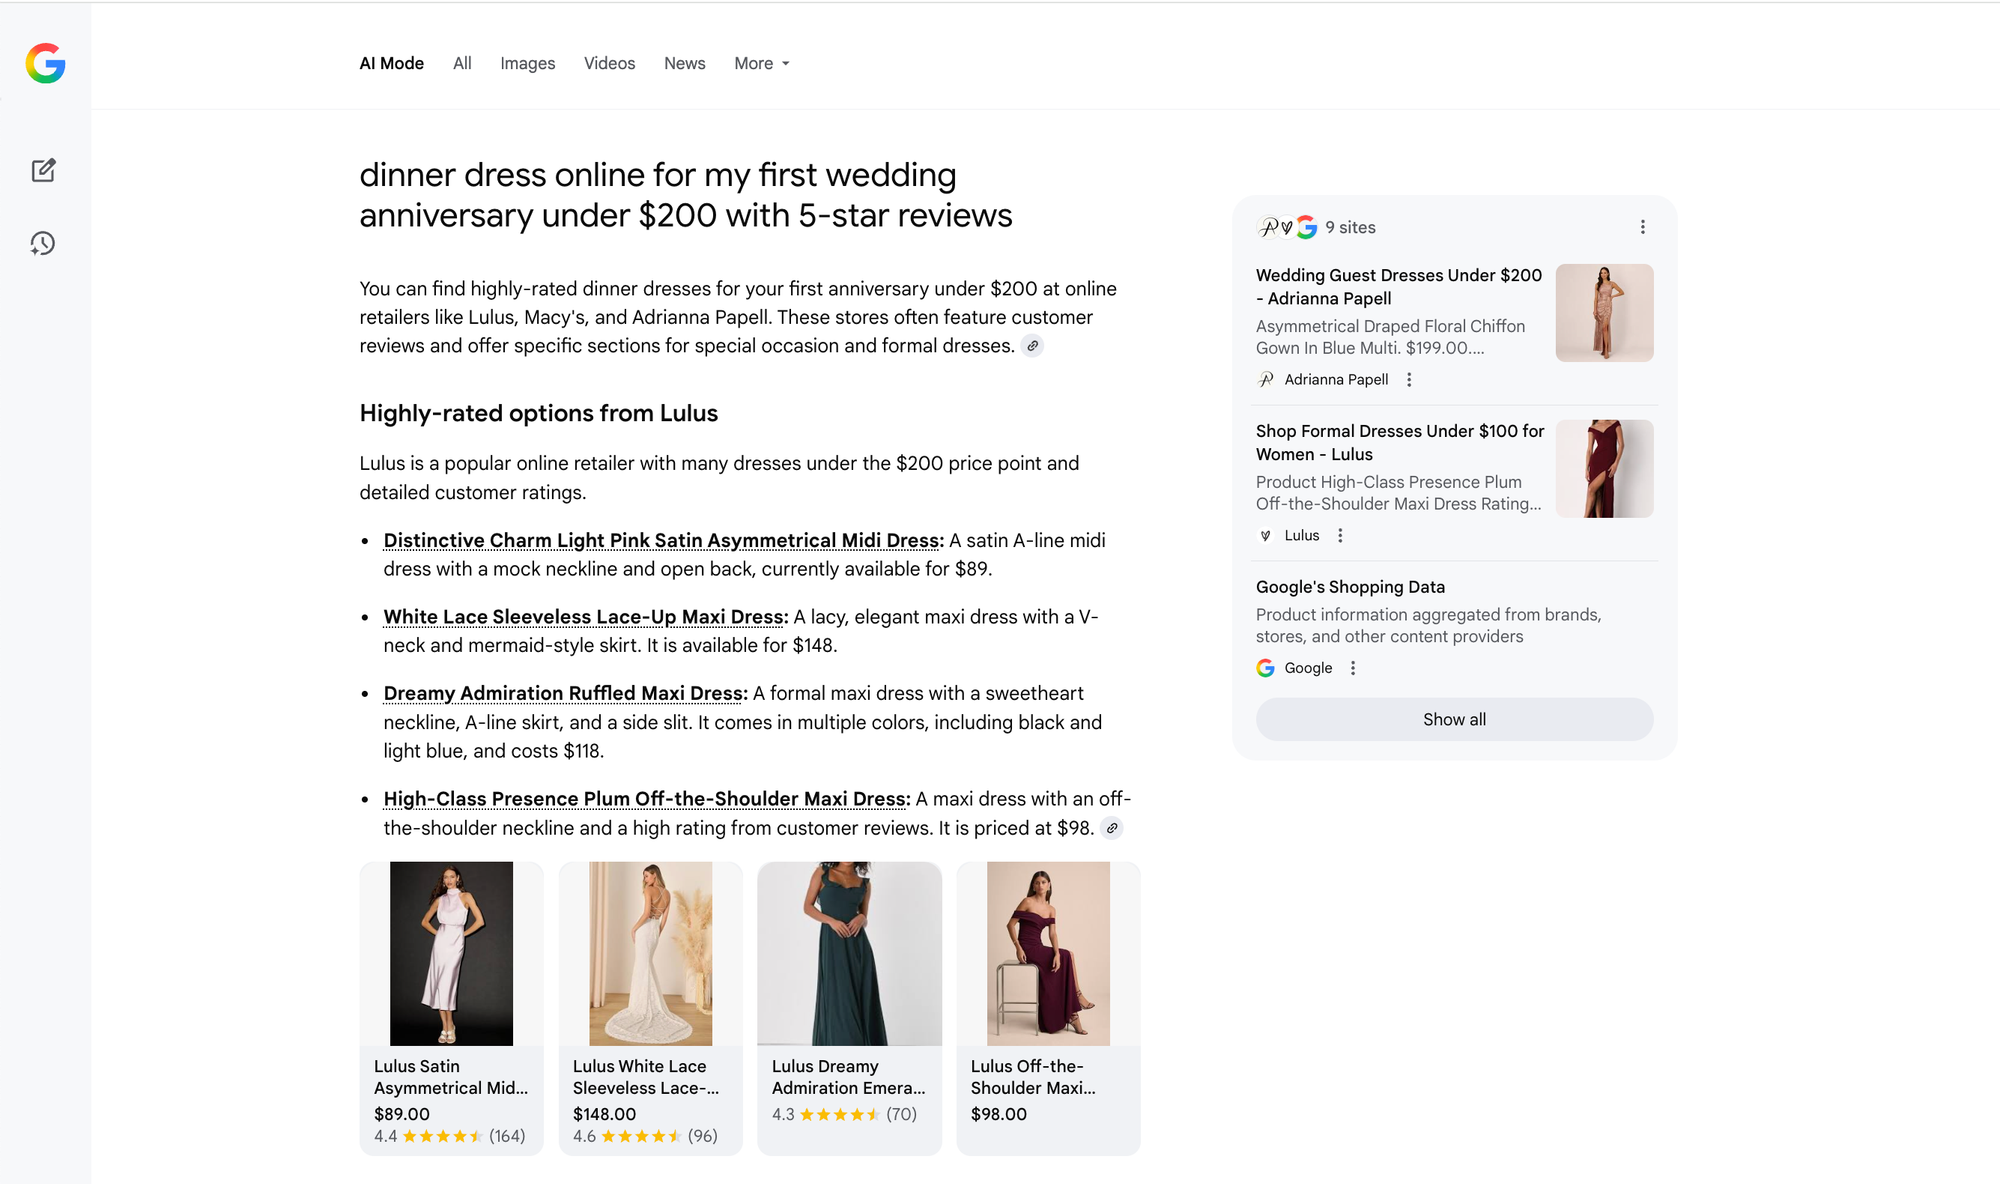Open the citation chip after the $98 price

(x=1111, y=828)
